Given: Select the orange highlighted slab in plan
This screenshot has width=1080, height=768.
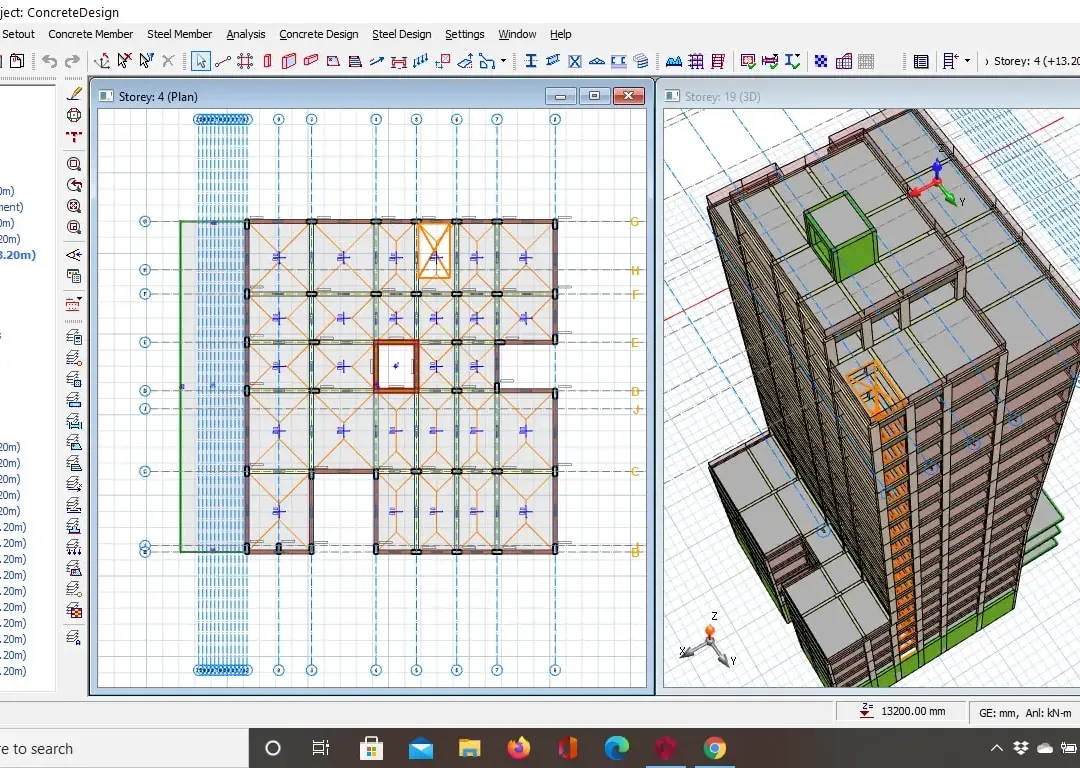Looking at the screenshot, I should (434, 249).
